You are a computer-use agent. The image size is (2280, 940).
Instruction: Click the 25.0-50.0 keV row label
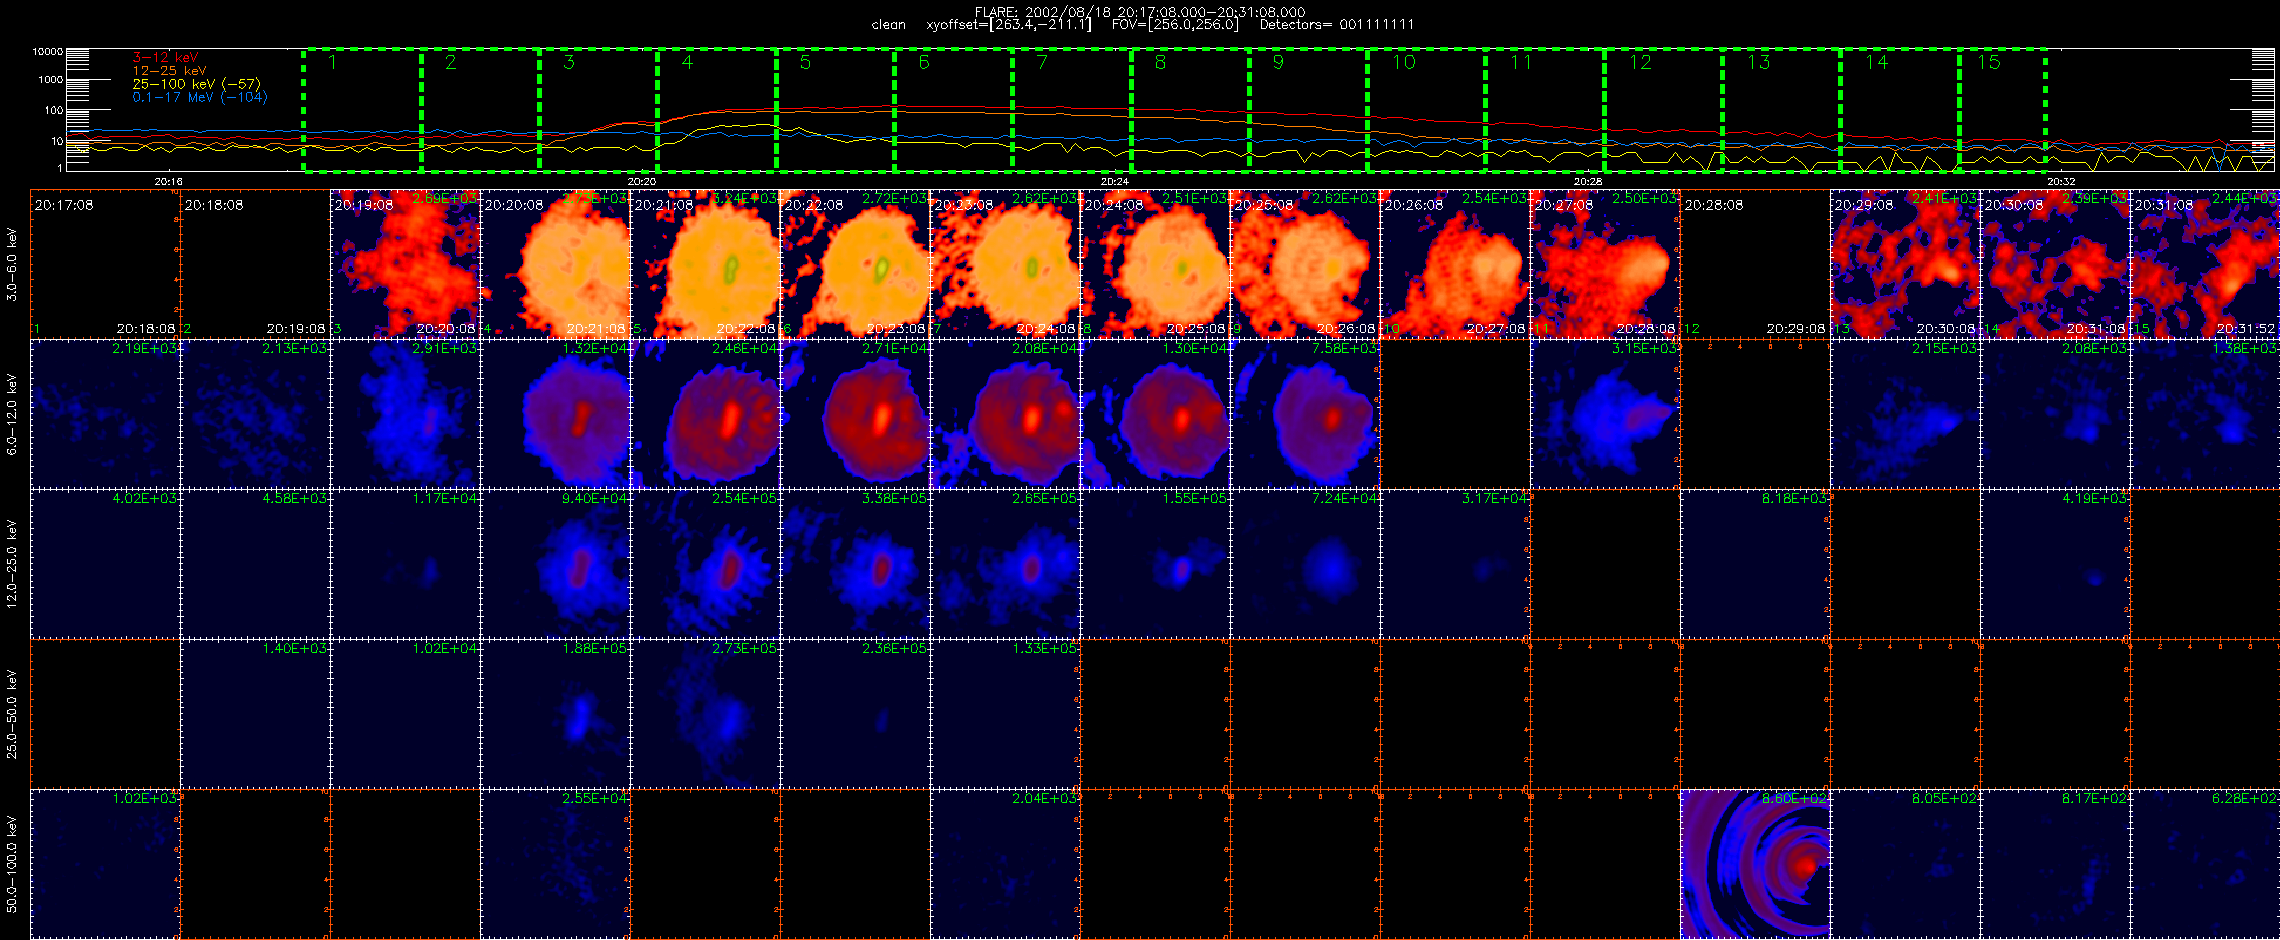coord(12,714)
